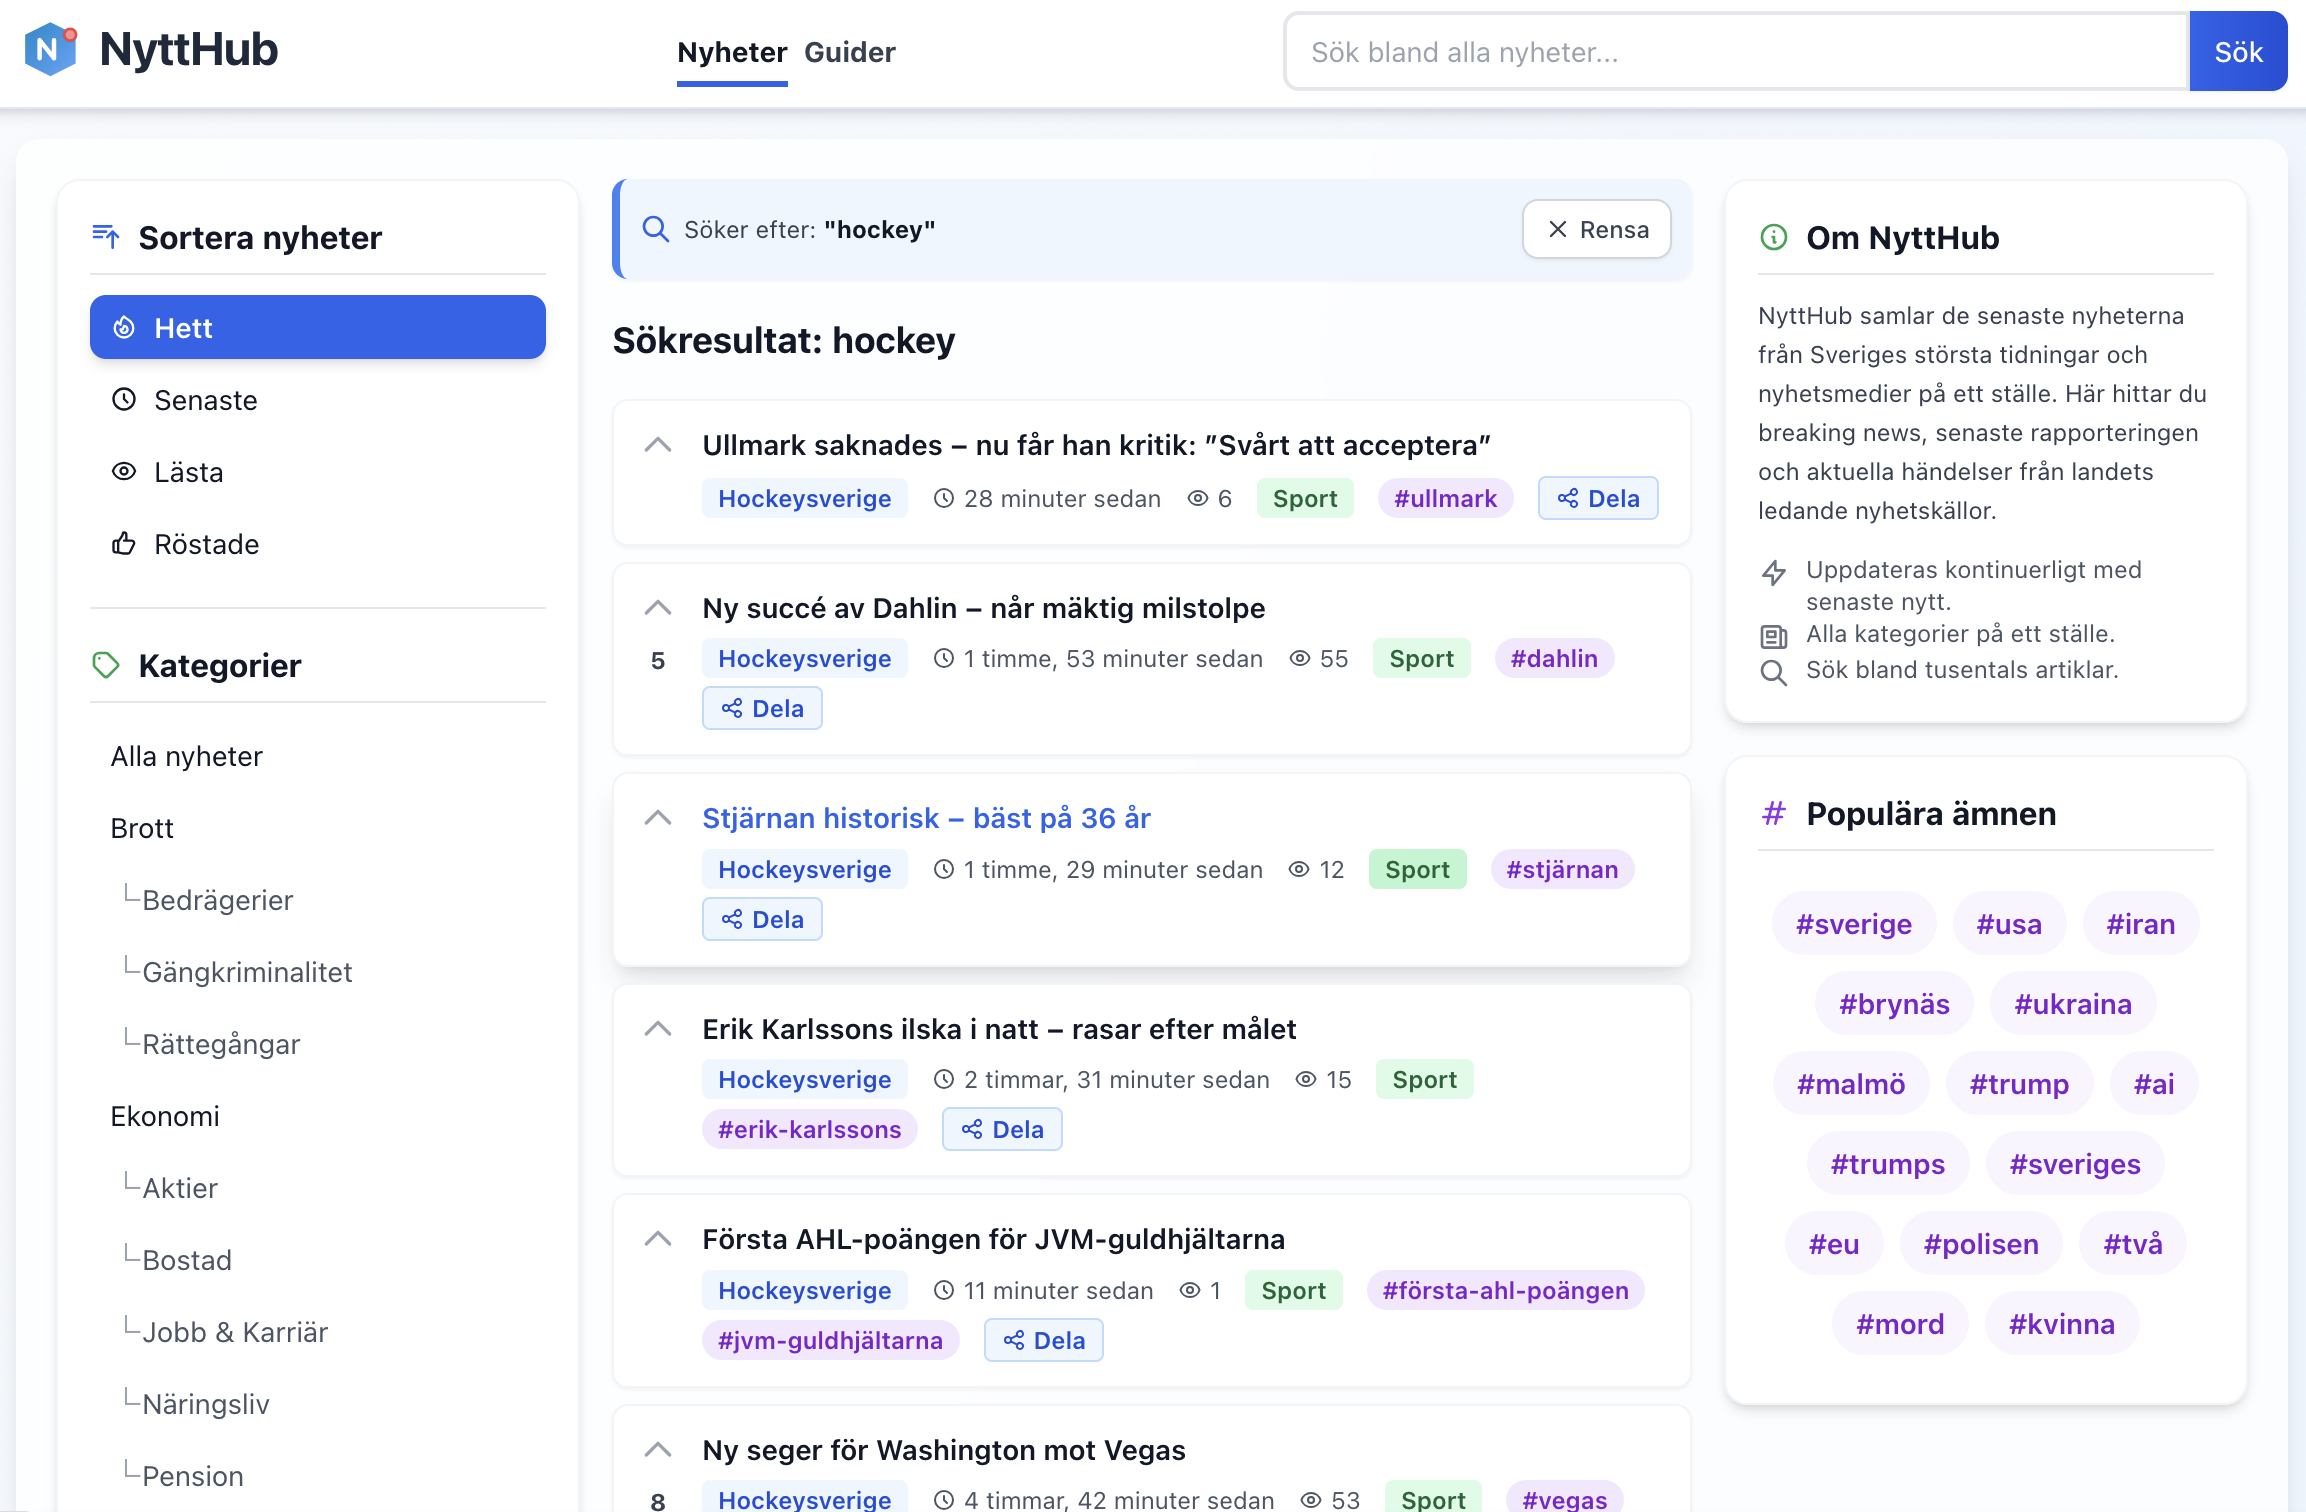Click the NyttHub hexagon logo icon
The height and width of the screenshot is (1512, 2306).
point(50,50)
